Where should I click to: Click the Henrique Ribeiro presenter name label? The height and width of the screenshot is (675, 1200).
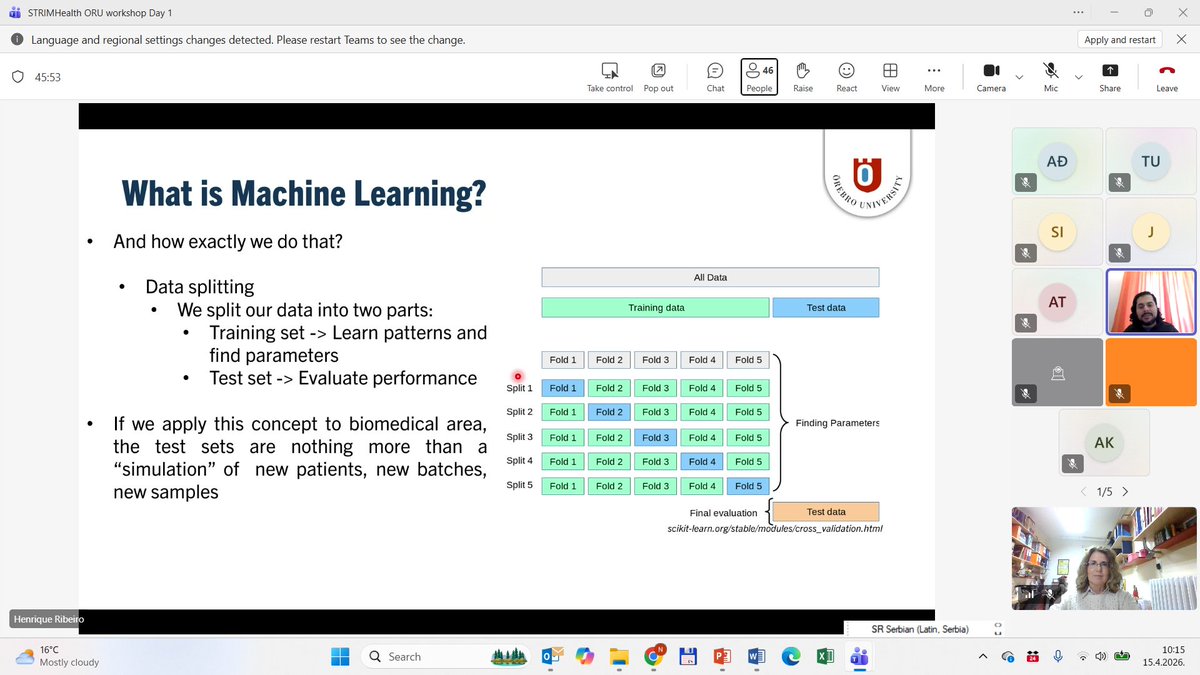point(48,620)
